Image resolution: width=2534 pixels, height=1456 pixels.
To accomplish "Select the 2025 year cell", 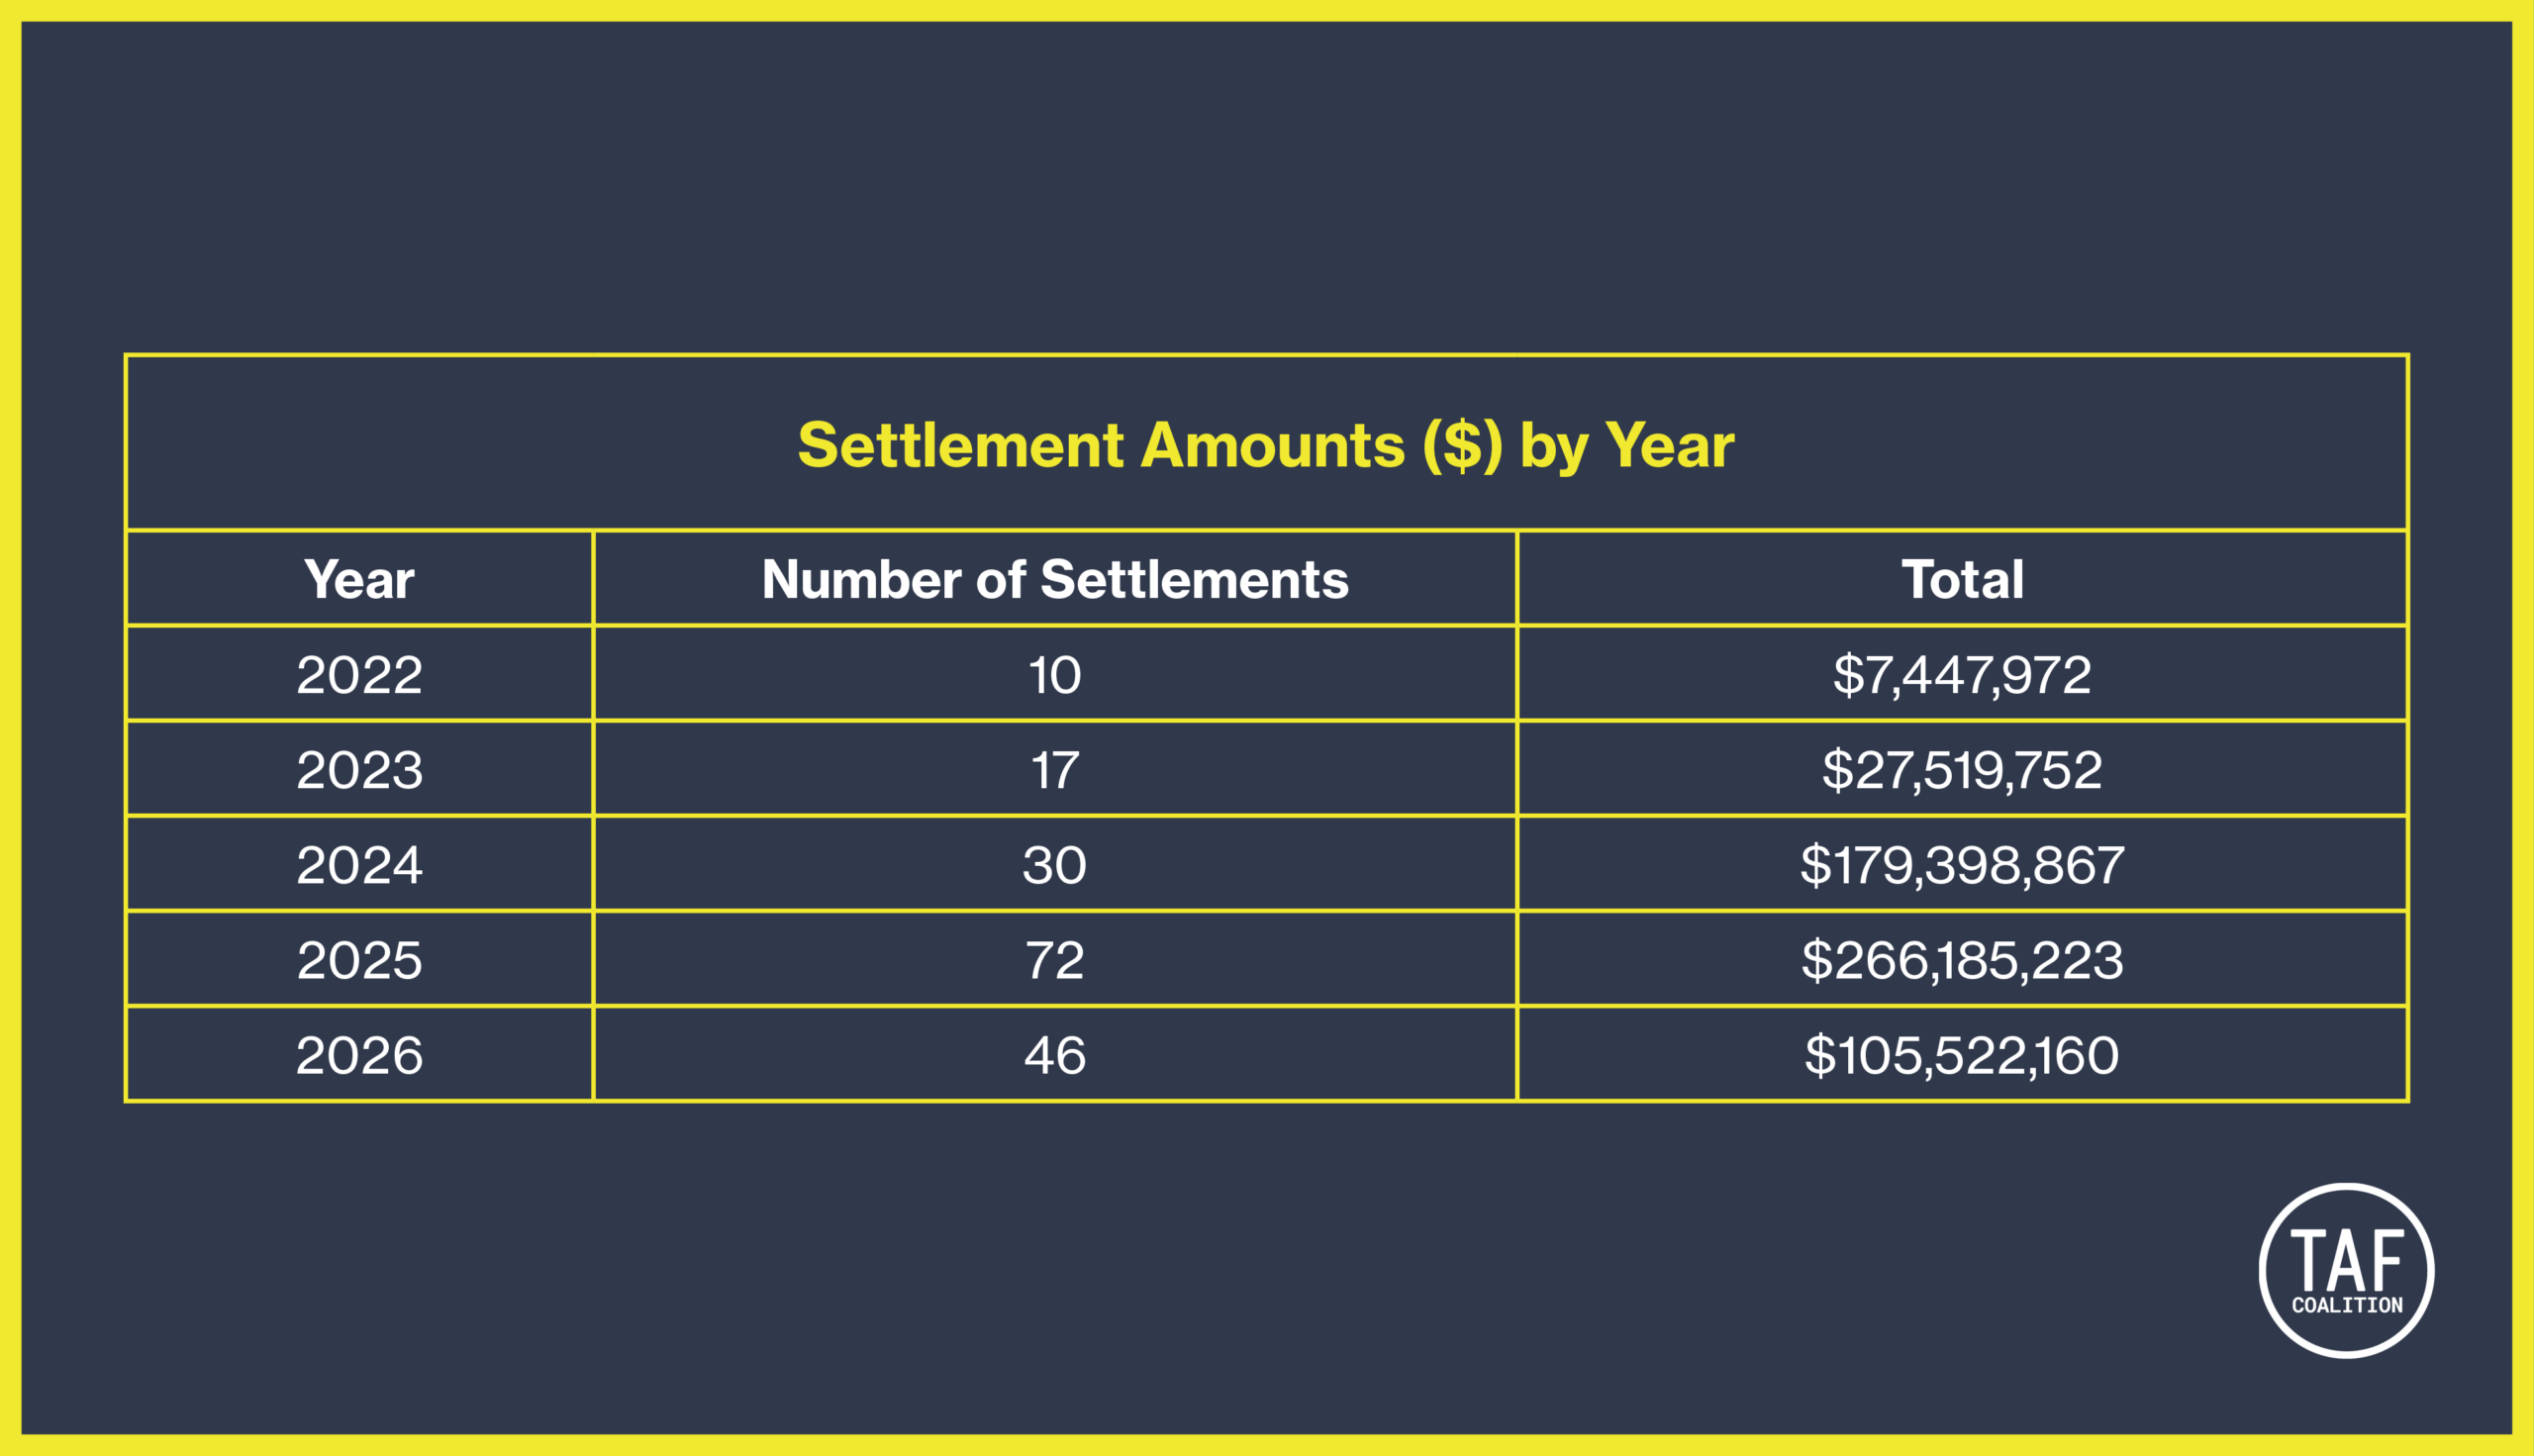I will click(359, 959).
